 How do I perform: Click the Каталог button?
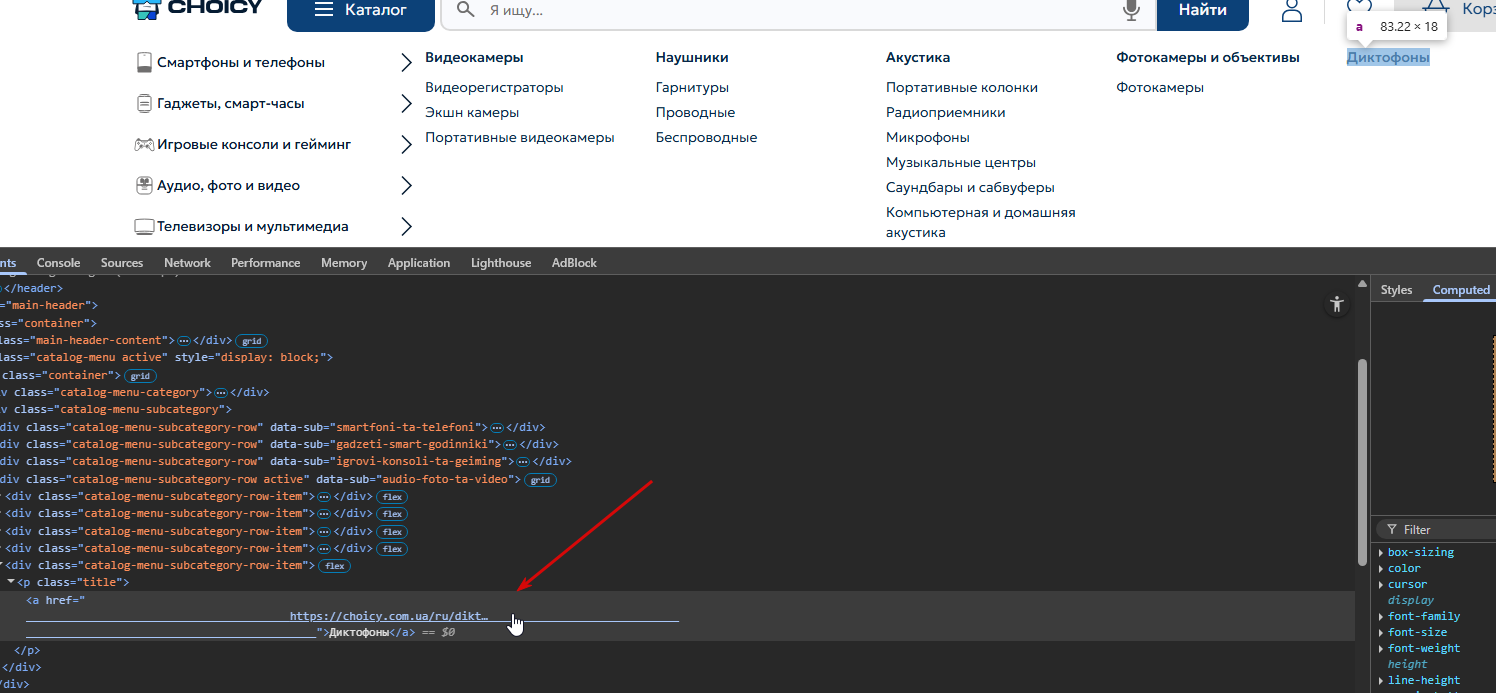tap(361, 13)
